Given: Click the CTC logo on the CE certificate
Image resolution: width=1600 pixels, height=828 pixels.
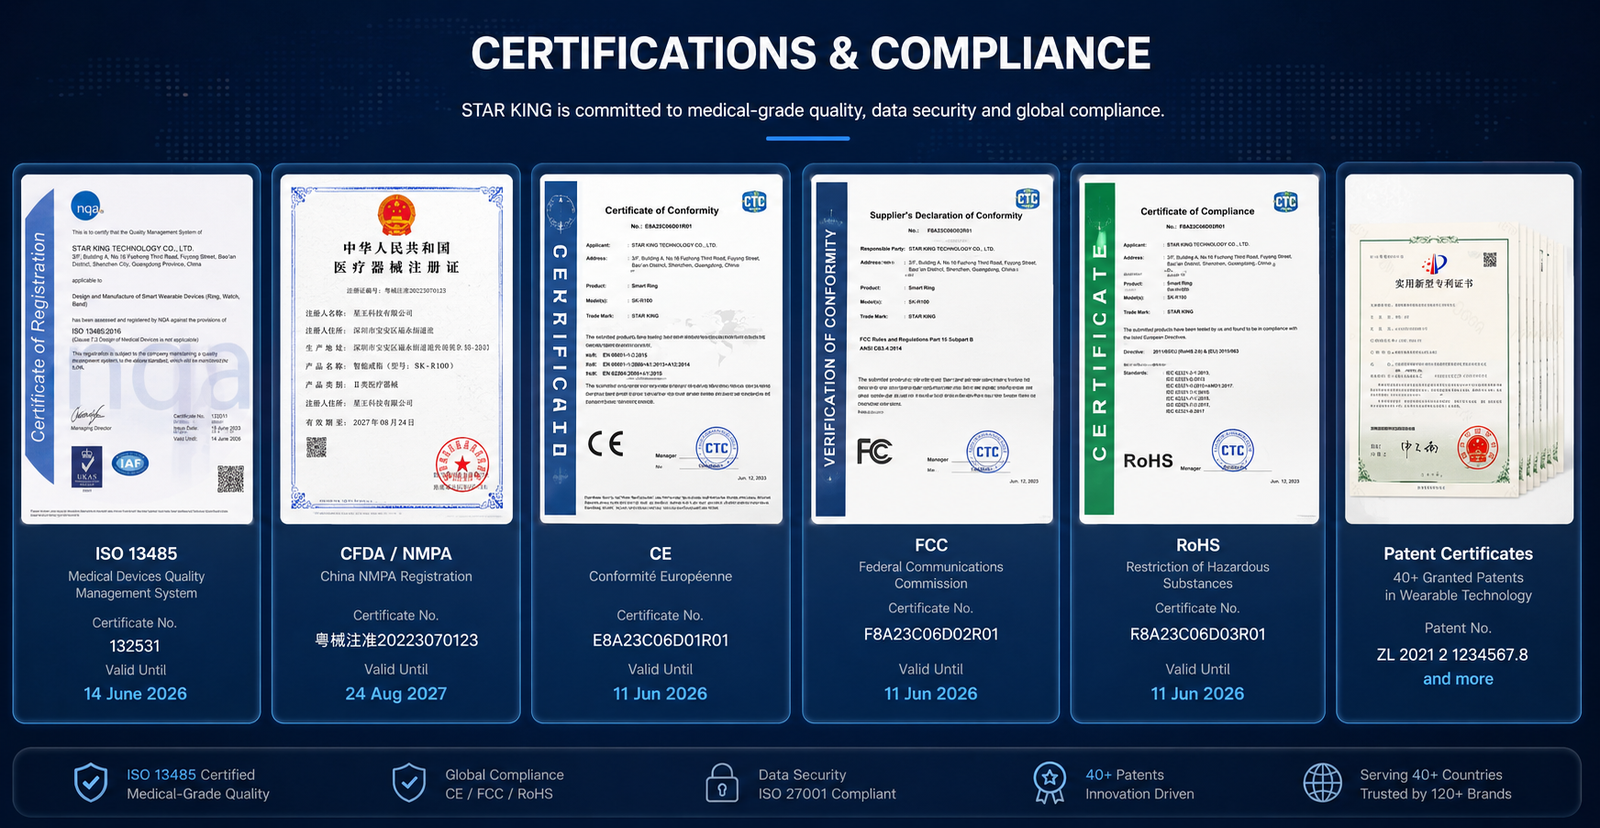Looking at the screenshot, I should tap(754, 202).
